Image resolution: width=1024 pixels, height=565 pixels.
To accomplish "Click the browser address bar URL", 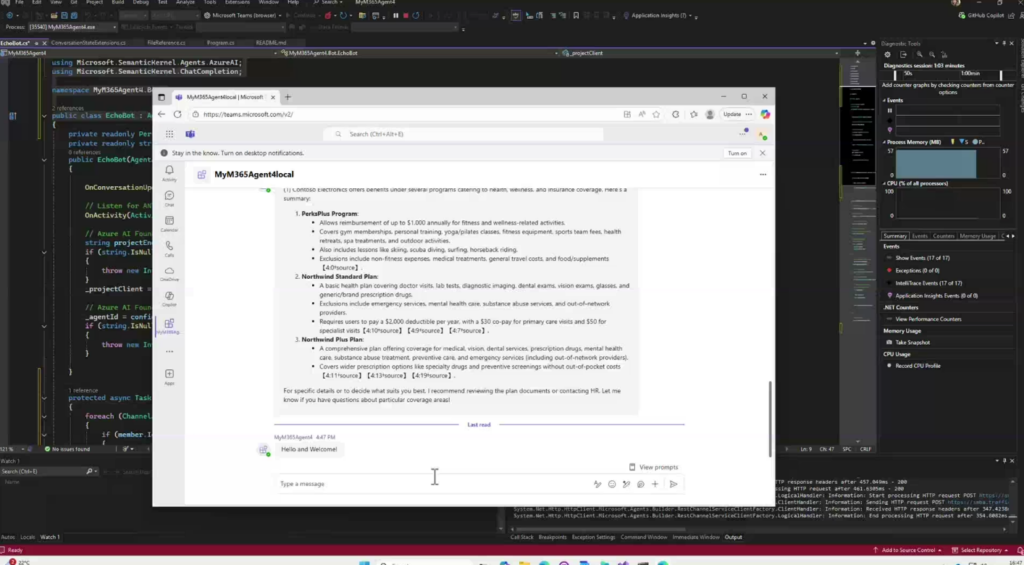I will 248,114.
